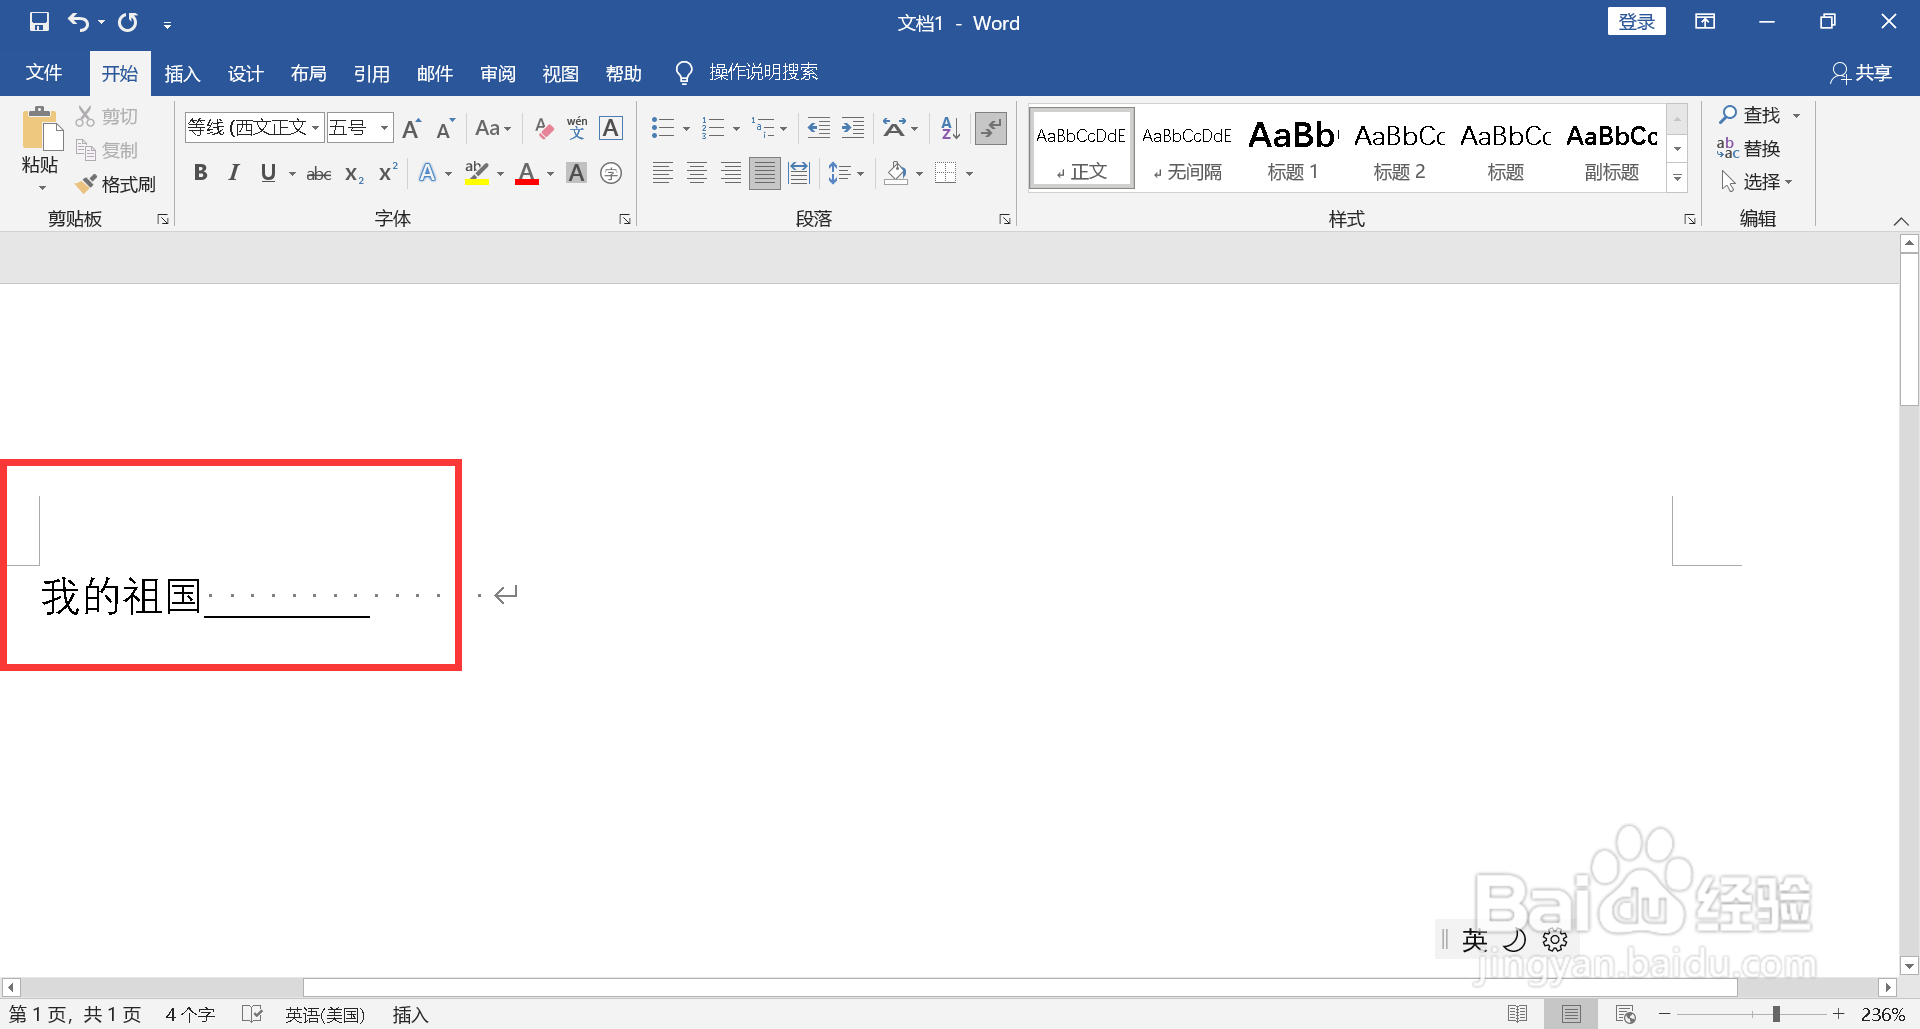
Task: Toggle strikethrough (abc) formatting
Action: coord(319,173)
